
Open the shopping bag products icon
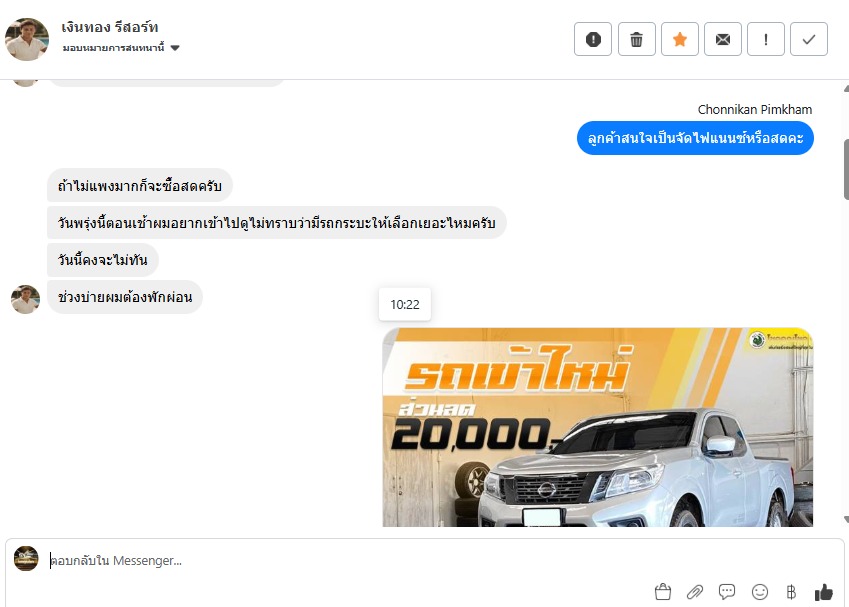click(663, 592)
